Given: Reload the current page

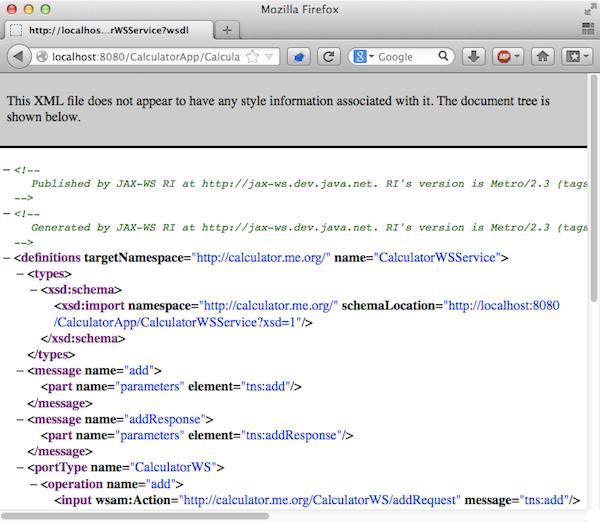Looking at the screenshot, I should 327,57.
